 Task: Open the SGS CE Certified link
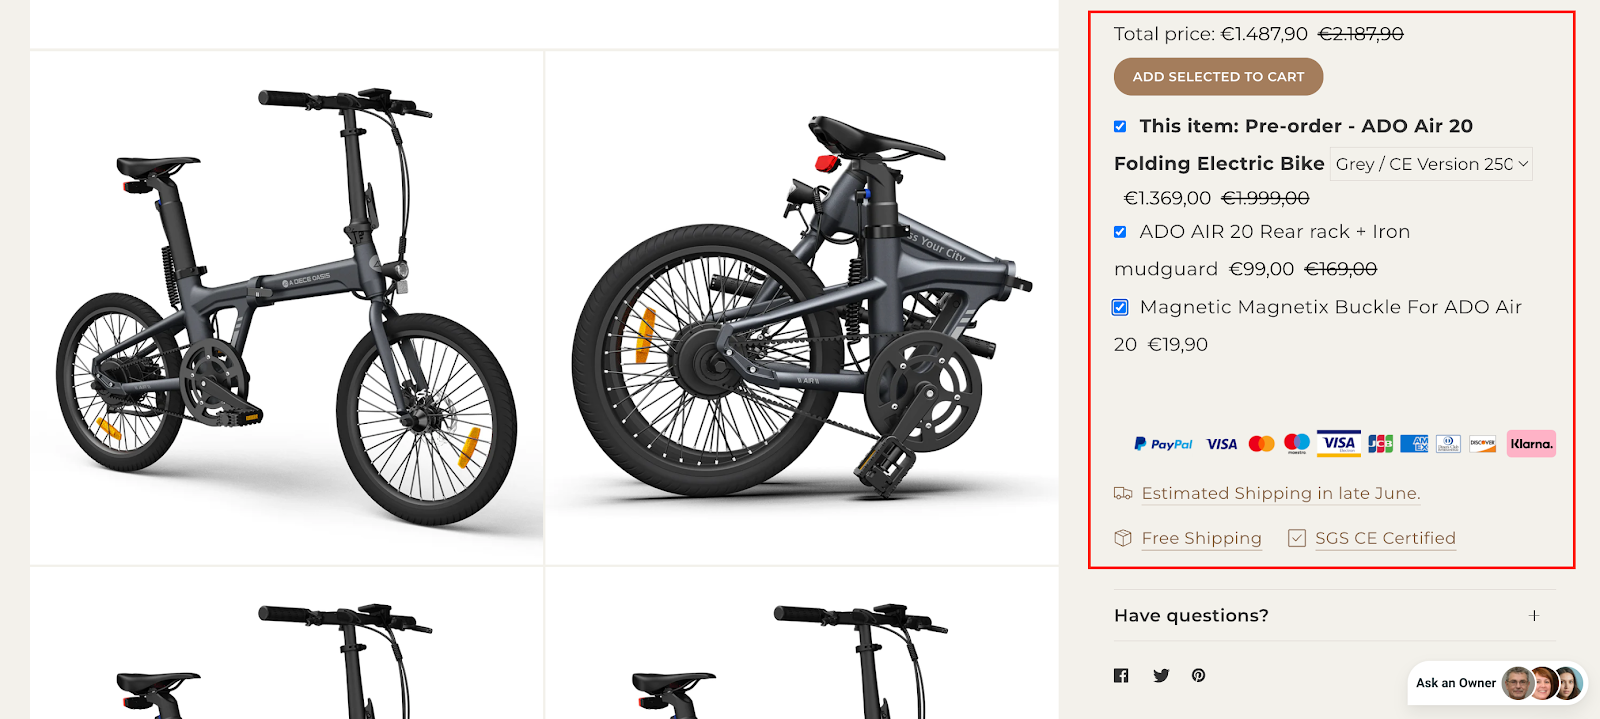(x=1386, y=538)
